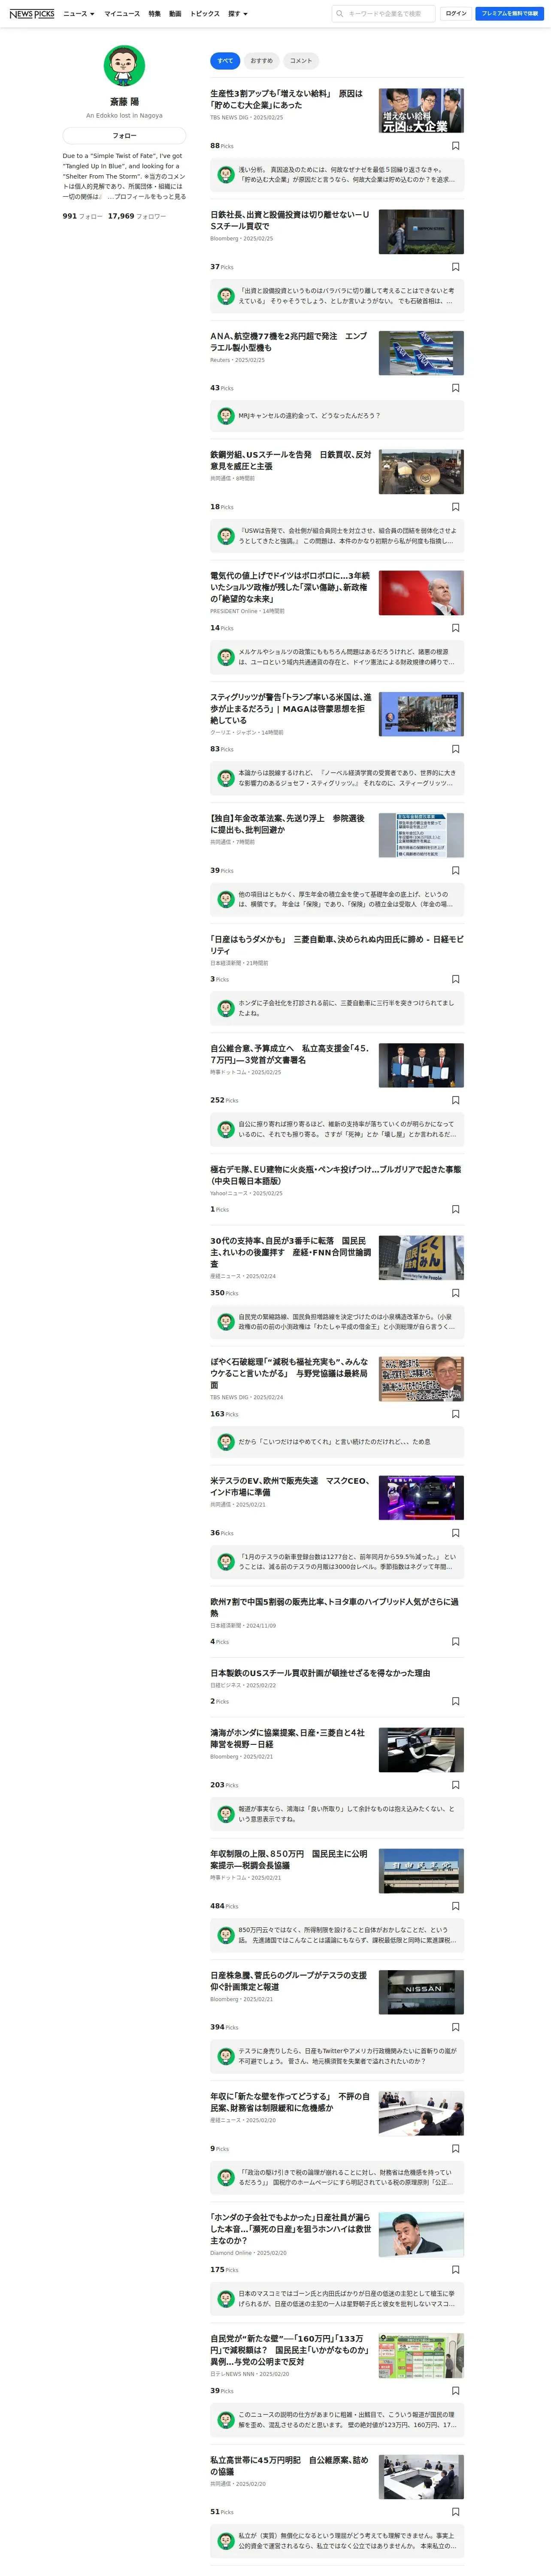
Task: Bookmark the 鉄鋼労組 USスチール article
Action: pyautogui.click(x=456, y=507)
